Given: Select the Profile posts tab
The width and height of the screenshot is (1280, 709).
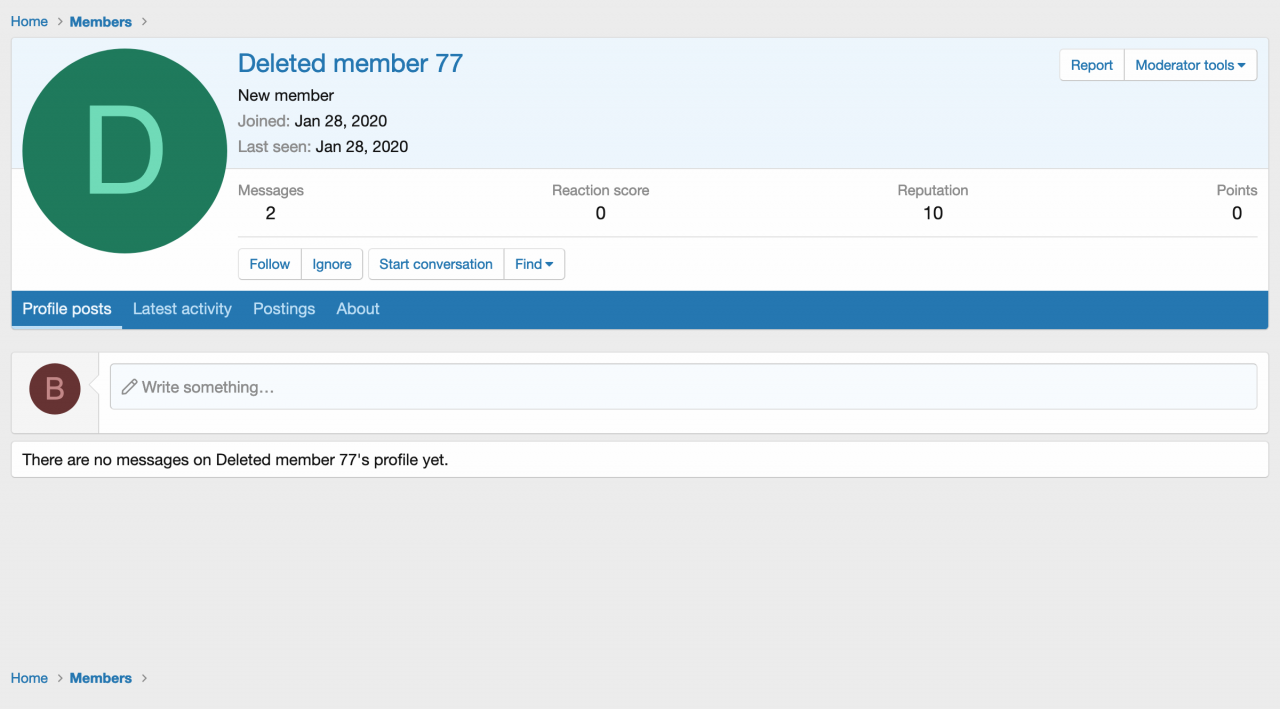Looking at the screenshot, I should click(x=67, y=309).
